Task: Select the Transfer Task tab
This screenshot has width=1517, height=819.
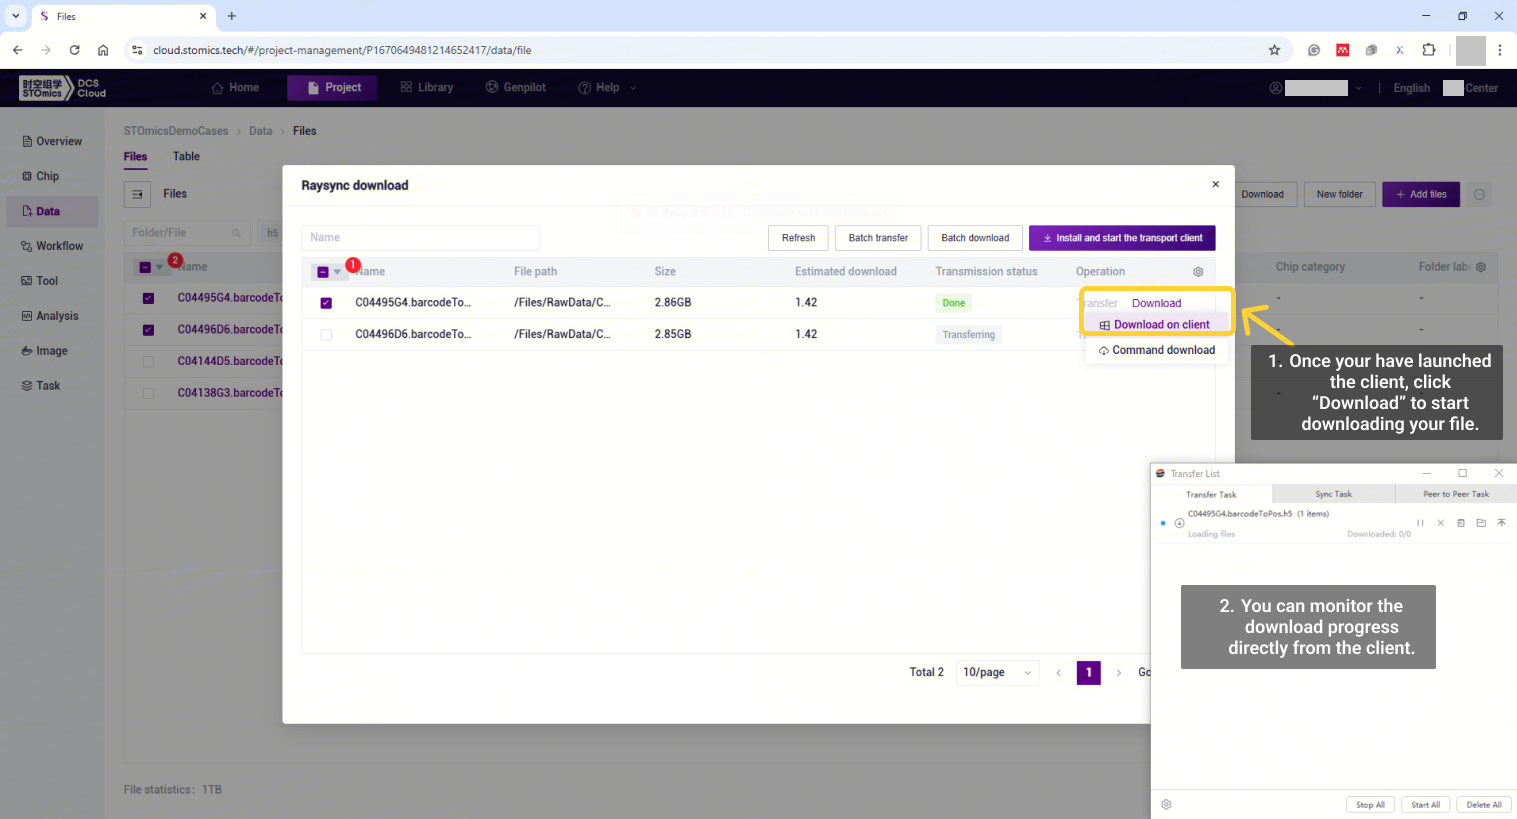Action: pyautogui.click(x=1211, y=494)
